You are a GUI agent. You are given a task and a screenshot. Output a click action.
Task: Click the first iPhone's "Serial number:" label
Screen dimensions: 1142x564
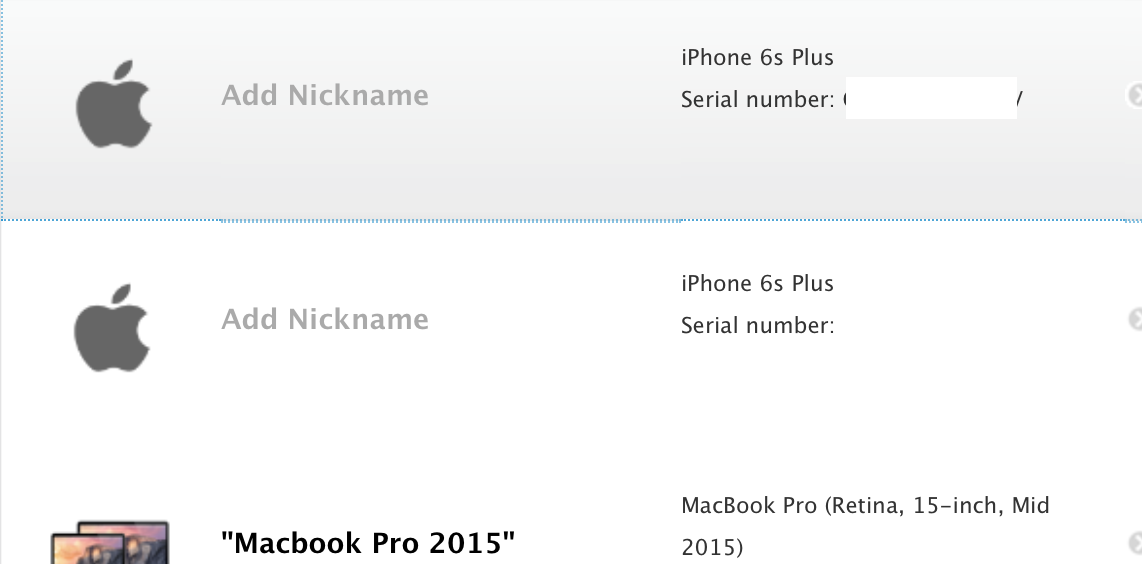pyautogui.click(x=757, y=99)
